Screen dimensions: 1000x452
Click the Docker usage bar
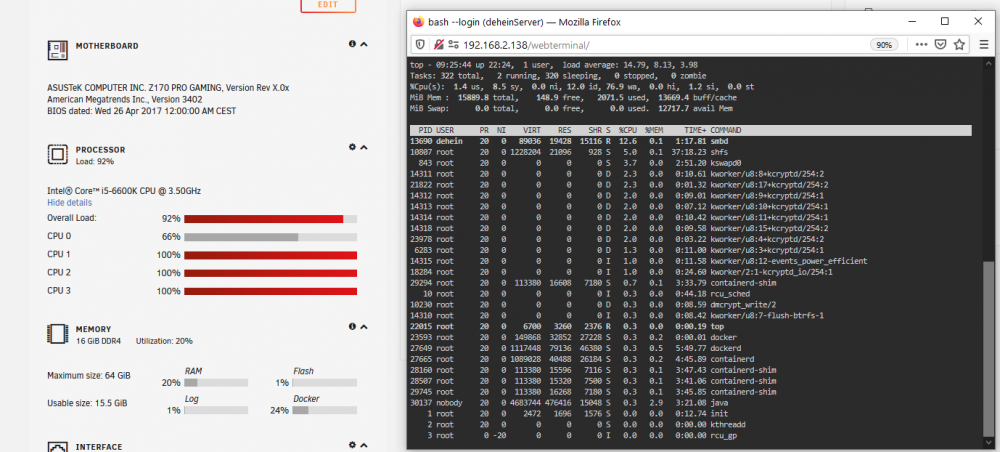pos(325,410)
